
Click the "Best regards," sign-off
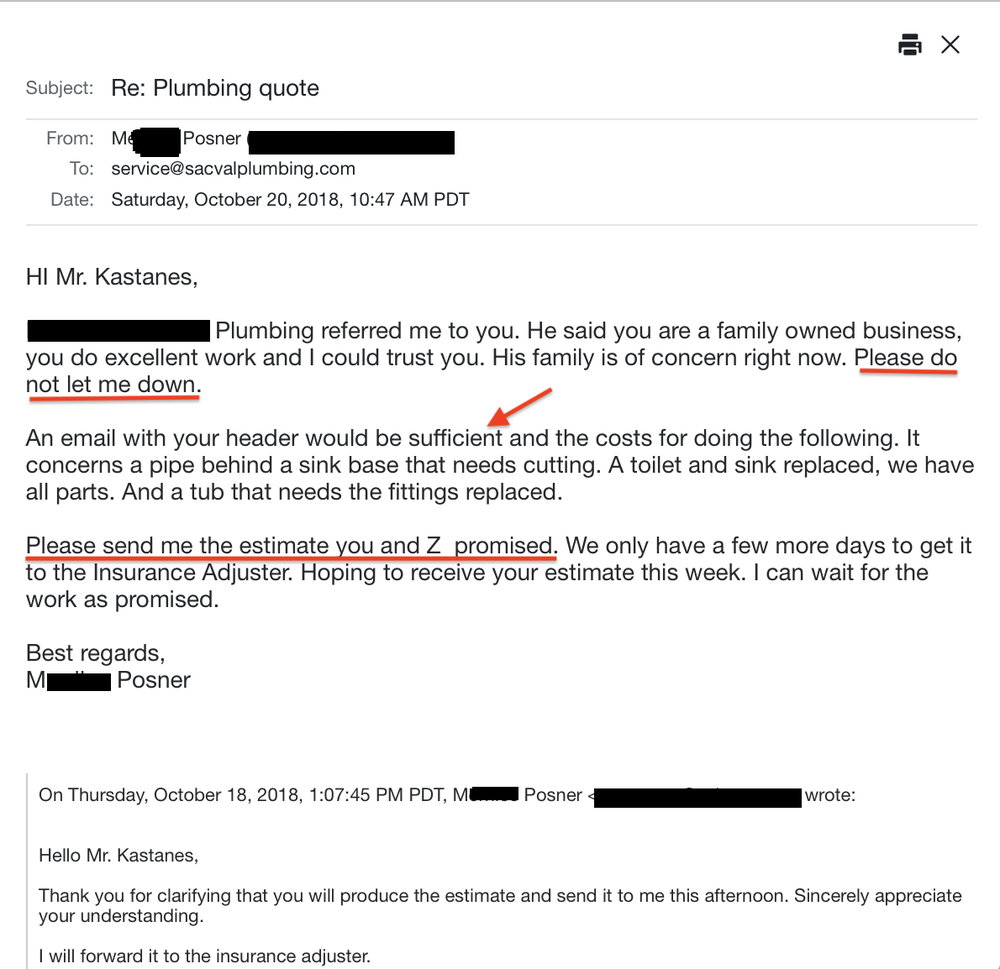click(95, 653)
